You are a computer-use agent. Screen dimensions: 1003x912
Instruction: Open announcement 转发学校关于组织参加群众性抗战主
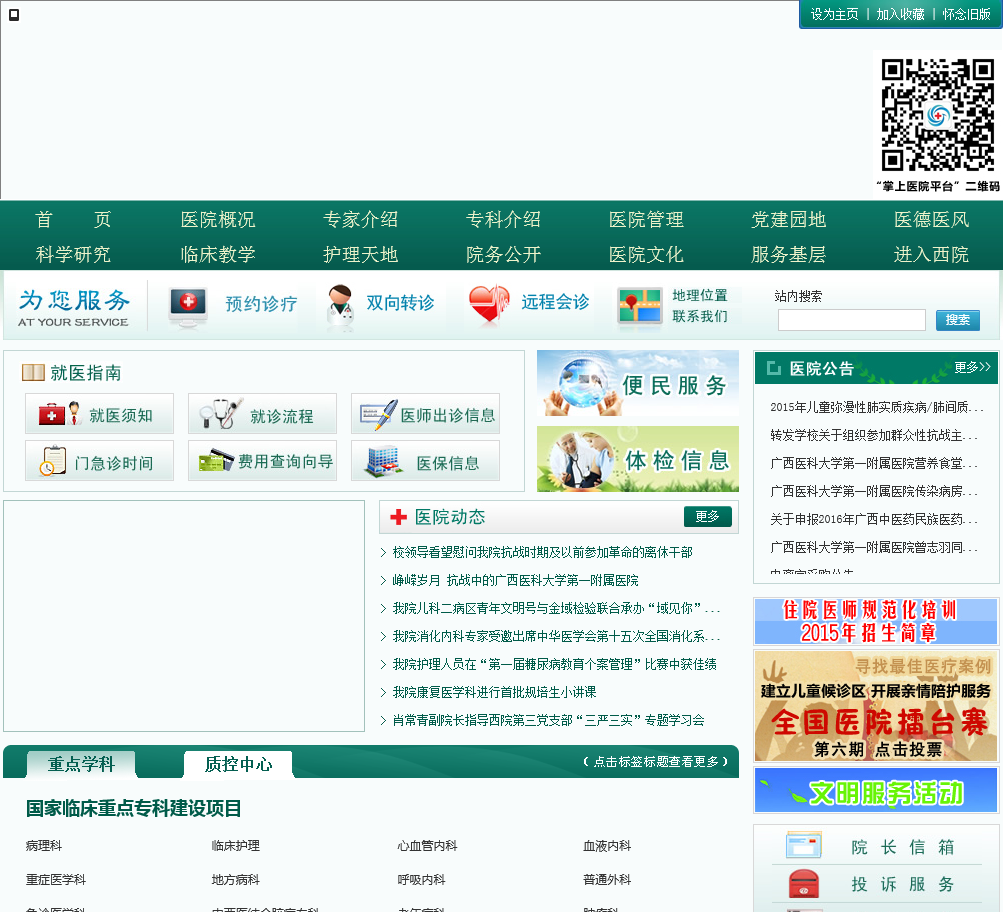[x=874, y=436]
